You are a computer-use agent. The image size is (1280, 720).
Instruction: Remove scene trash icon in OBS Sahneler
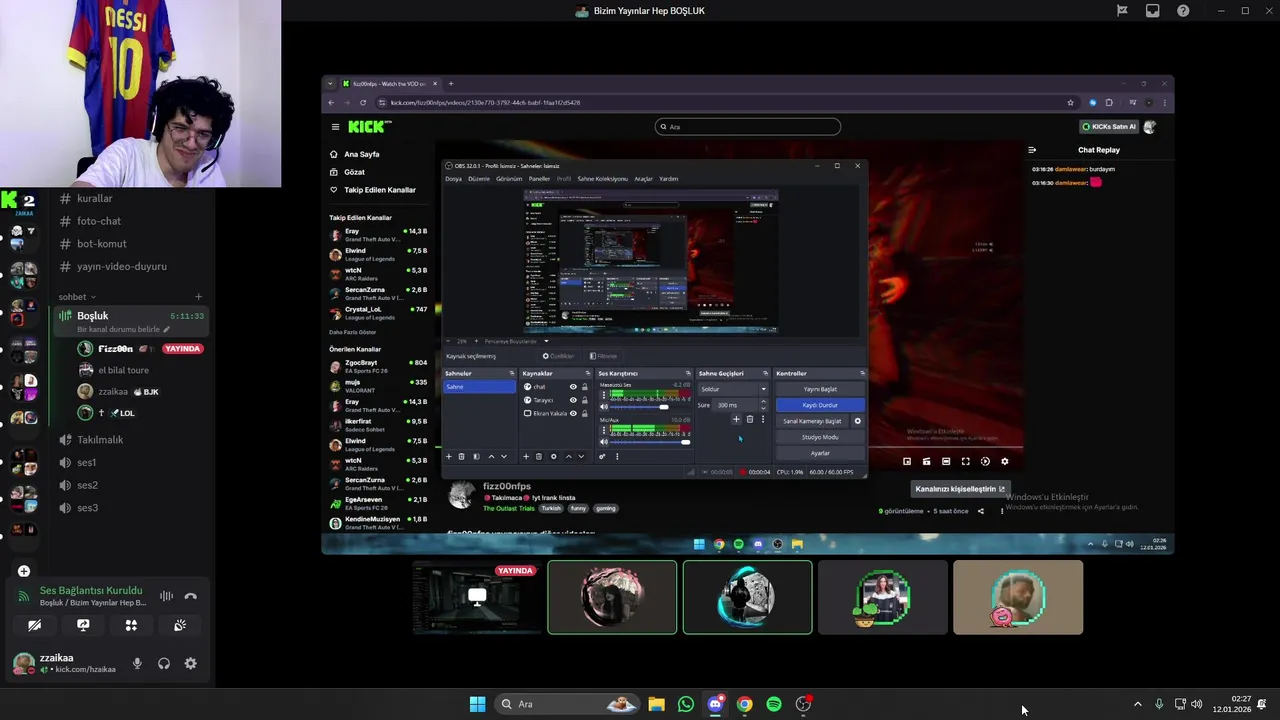click(x=461, y=456)
